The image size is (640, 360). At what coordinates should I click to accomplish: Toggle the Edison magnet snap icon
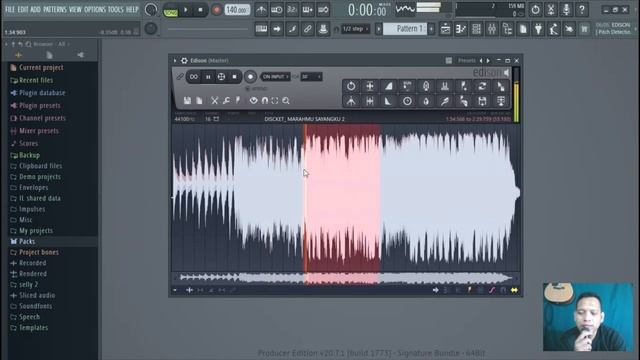pyautogui.click(x=264, y=100)
